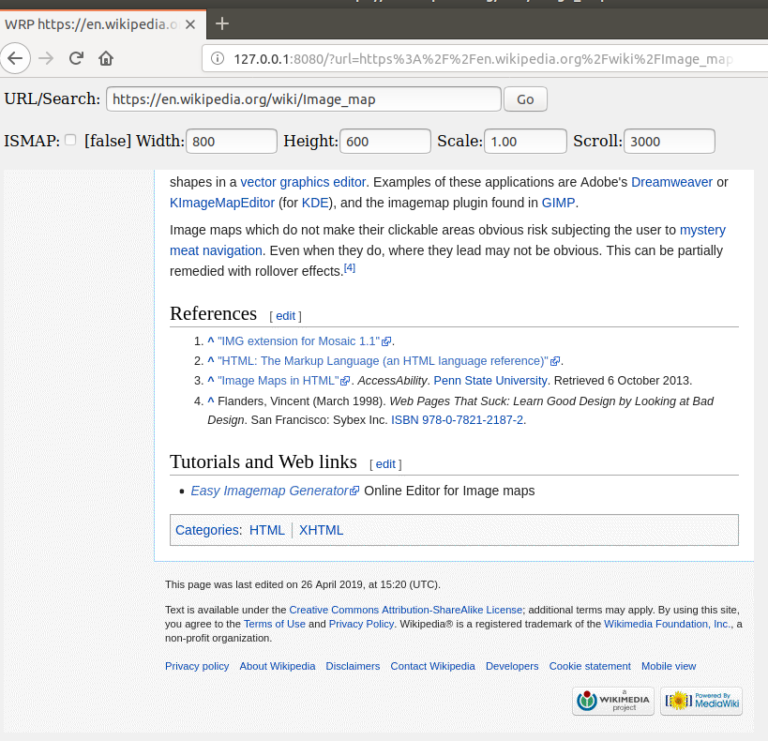Open the Dreamweaver link
The height and width of the screenshot is (741, 768).
672,182
